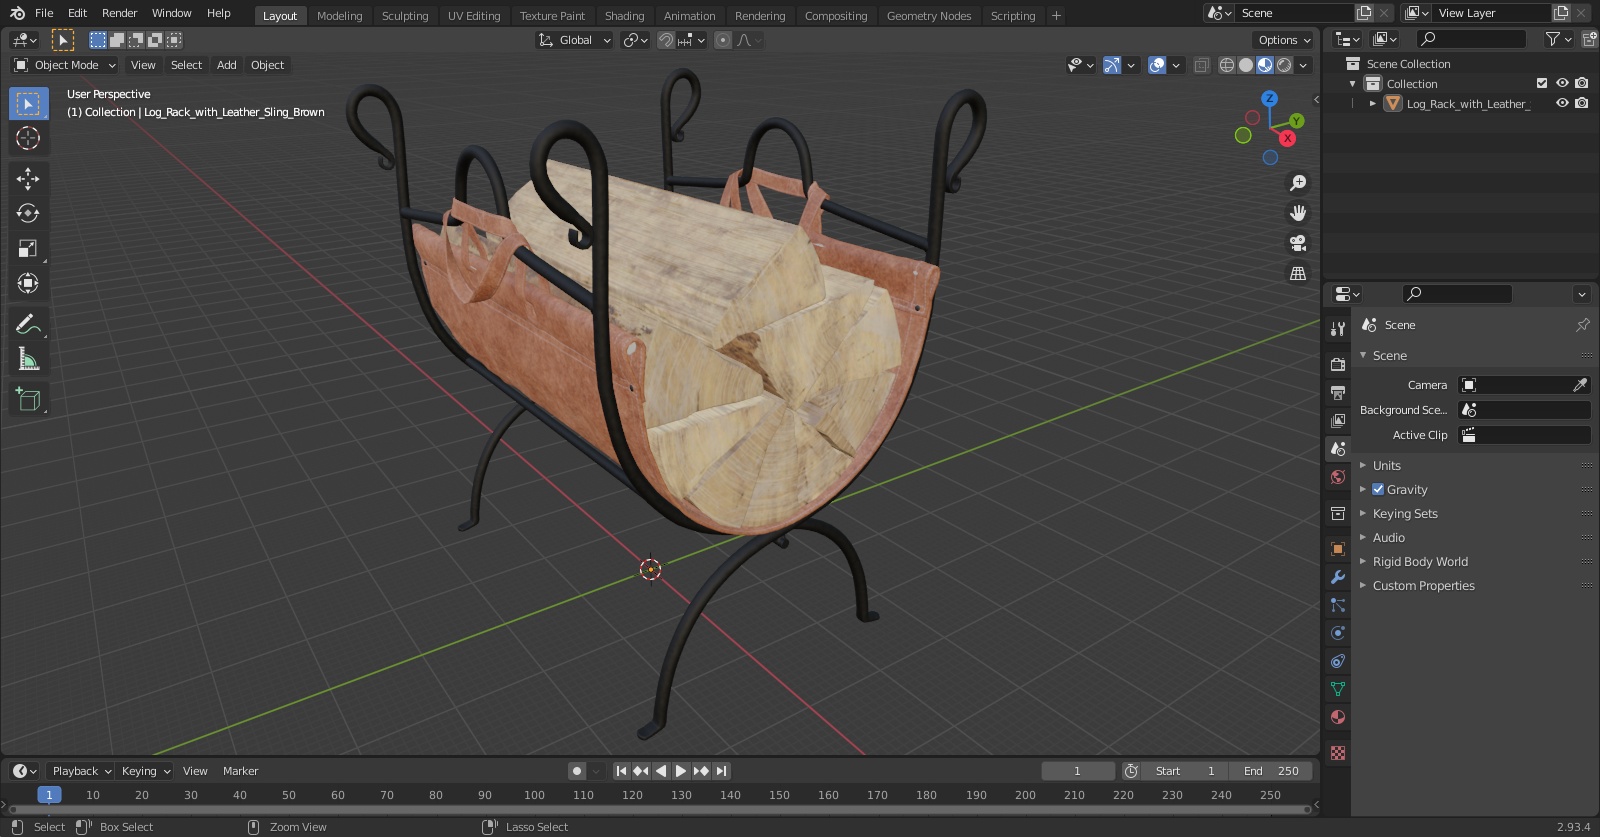
Task: Select the Rotate tool
Action: click(x=28, y=213)
